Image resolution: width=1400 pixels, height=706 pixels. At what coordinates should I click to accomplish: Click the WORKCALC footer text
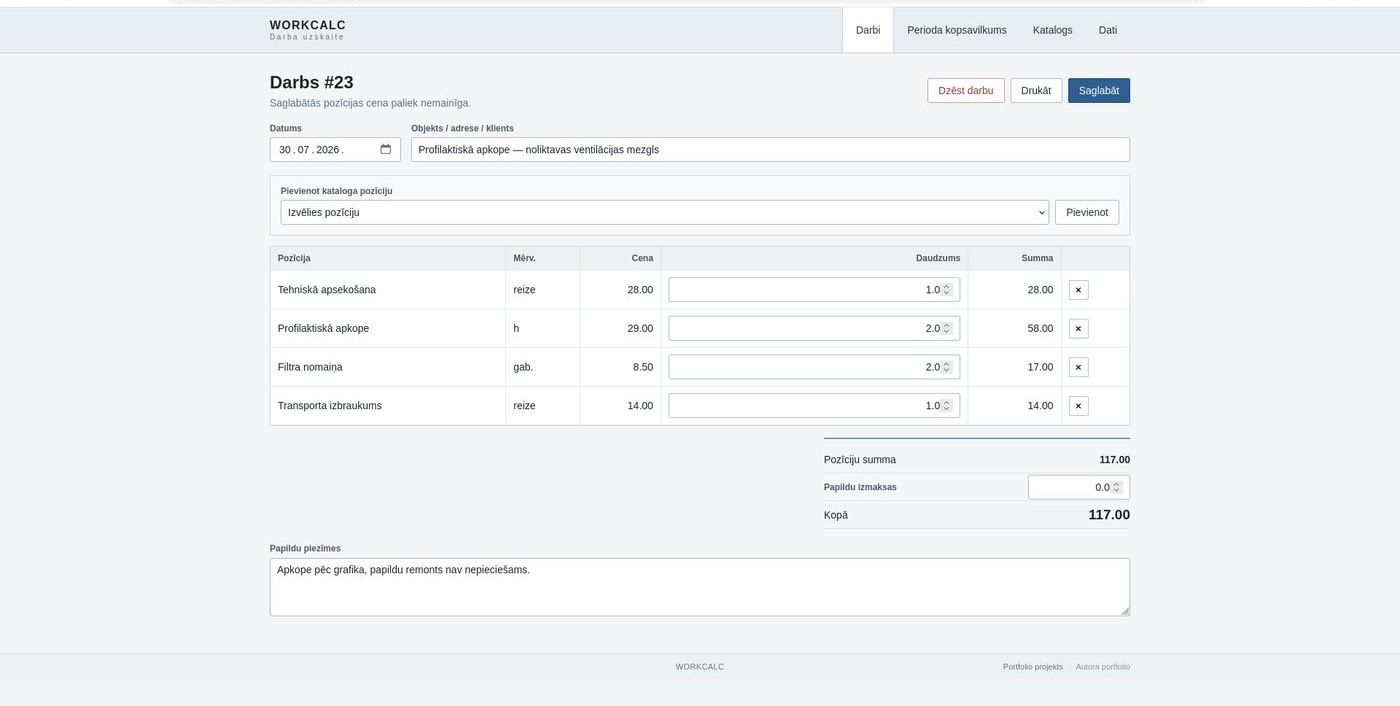[700, 666]
